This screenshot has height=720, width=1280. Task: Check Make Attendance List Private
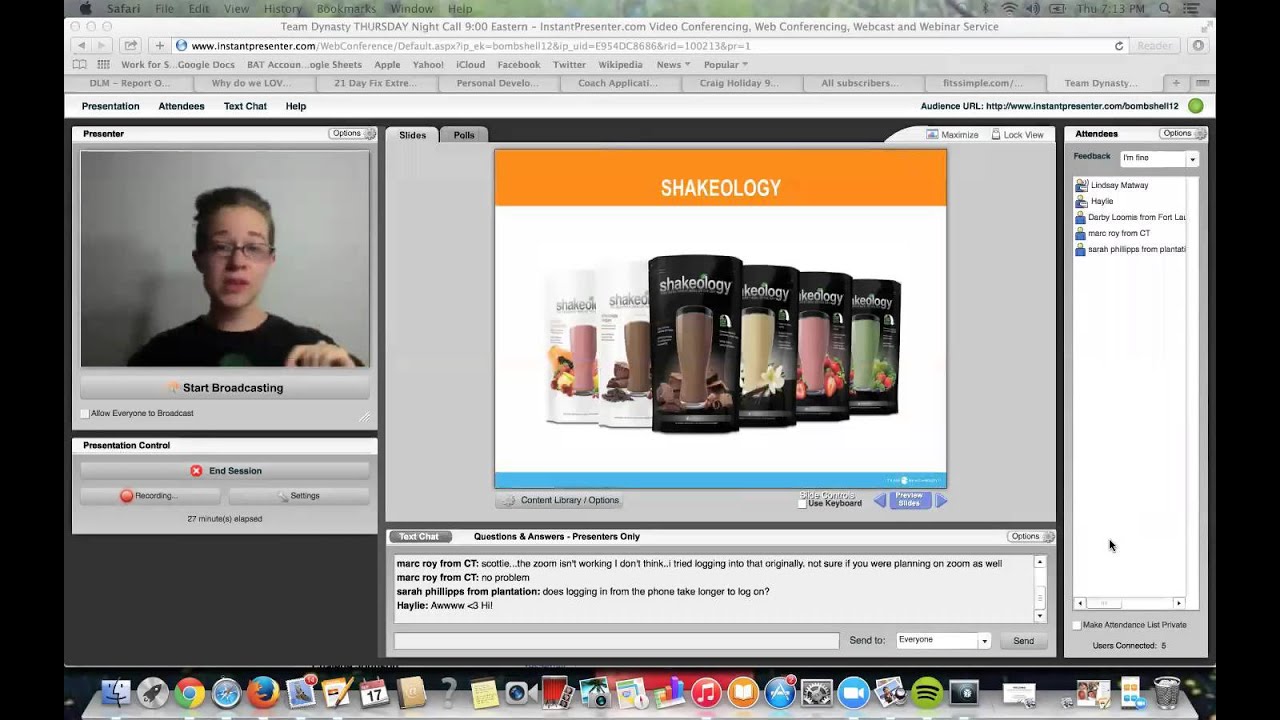point(1077,625)
